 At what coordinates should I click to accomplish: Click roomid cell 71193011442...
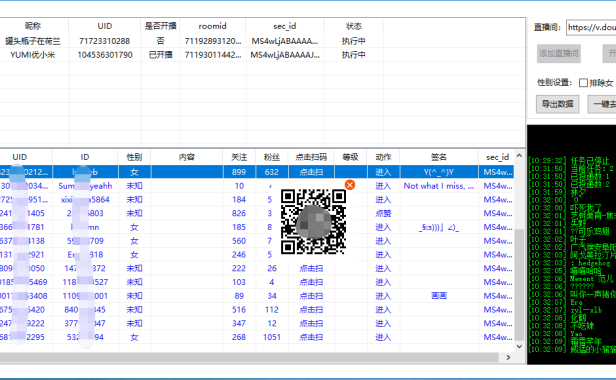(213, 55)
